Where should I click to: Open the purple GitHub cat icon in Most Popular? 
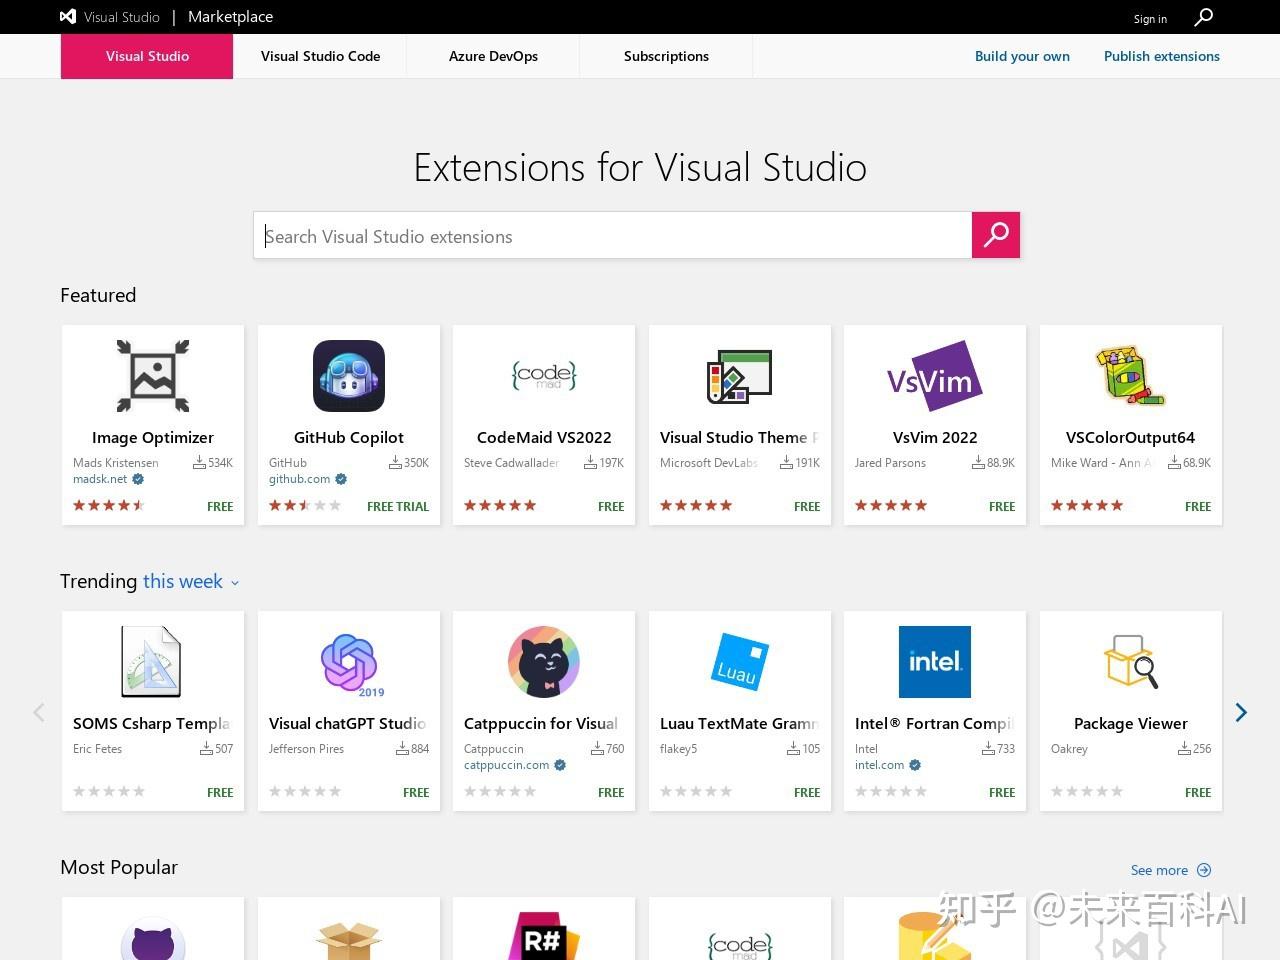[x=153, y=938]
